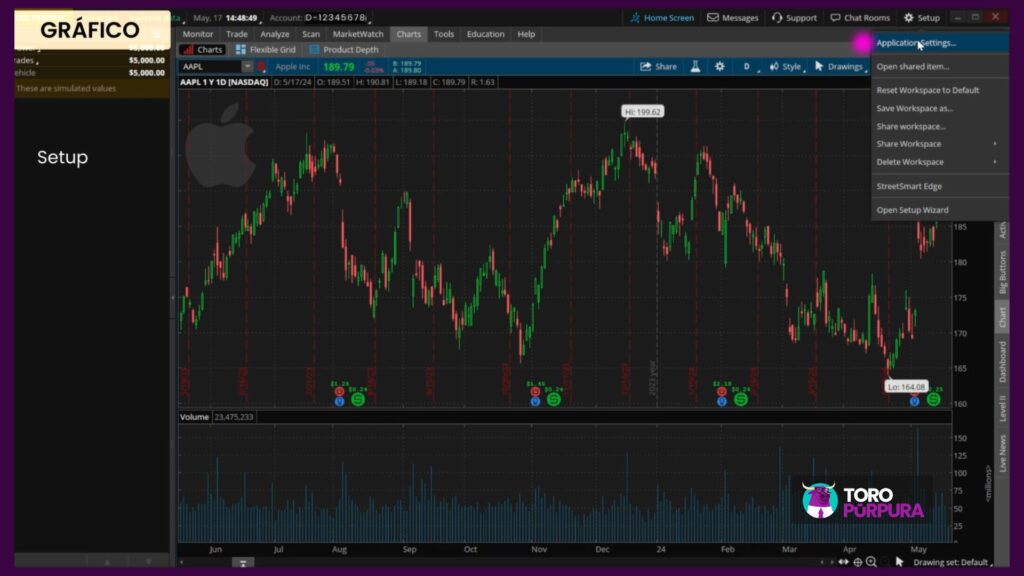Open the Tools tab
Screen dimensions: 1024x576
coord(443,34)
